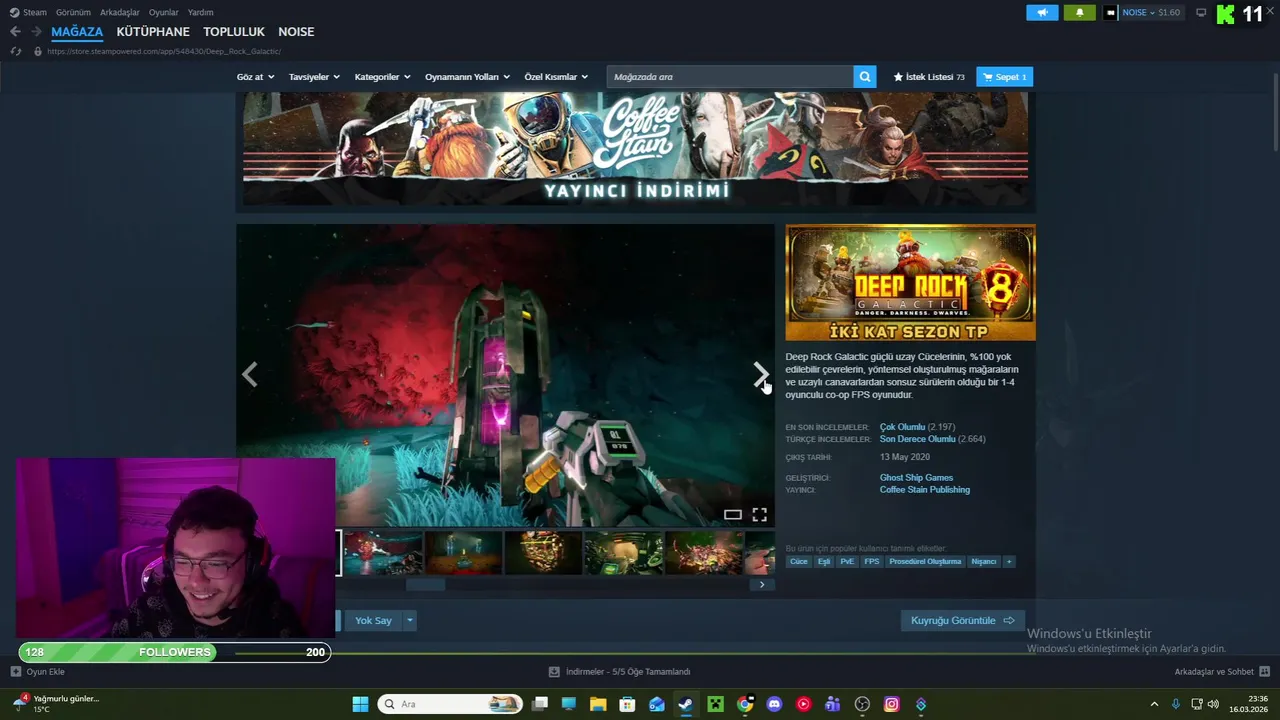Screen dimensions: 1280x720
Task: Switch to the KÜTÜPHANE tab
Action: (x=153, y=32)
